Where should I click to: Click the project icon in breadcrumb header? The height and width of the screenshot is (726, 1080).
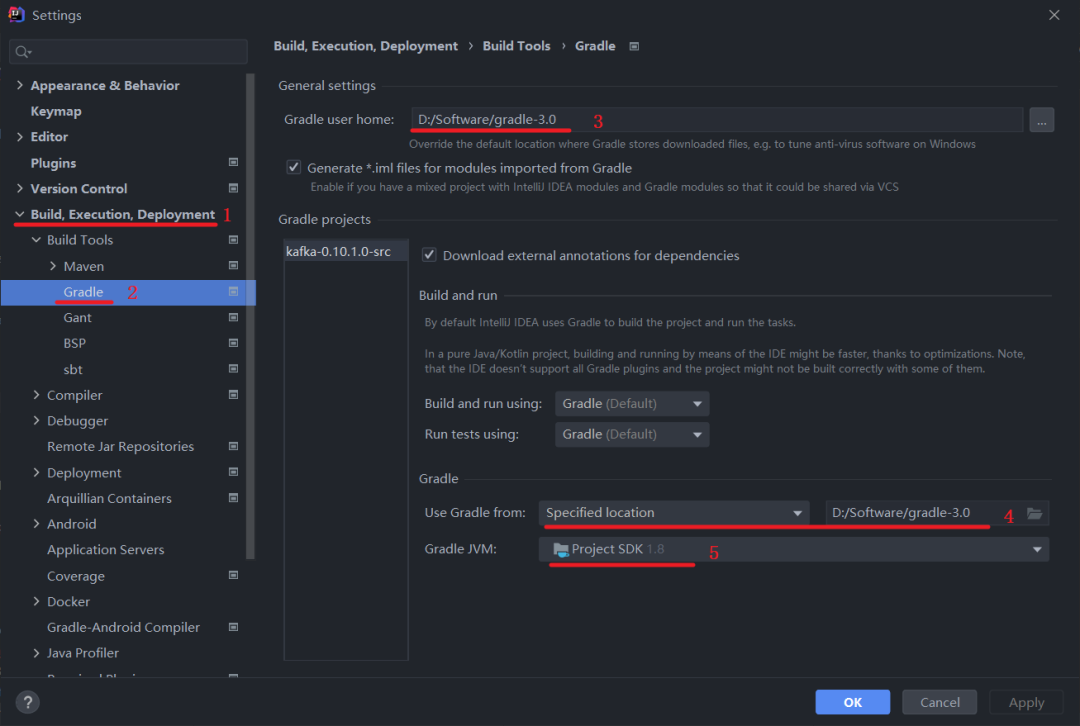click(634, 46)
